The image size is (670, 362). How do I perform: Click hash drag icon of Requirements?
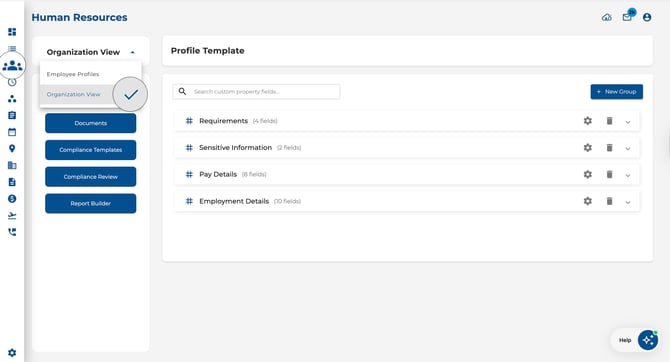pos(189,121)
